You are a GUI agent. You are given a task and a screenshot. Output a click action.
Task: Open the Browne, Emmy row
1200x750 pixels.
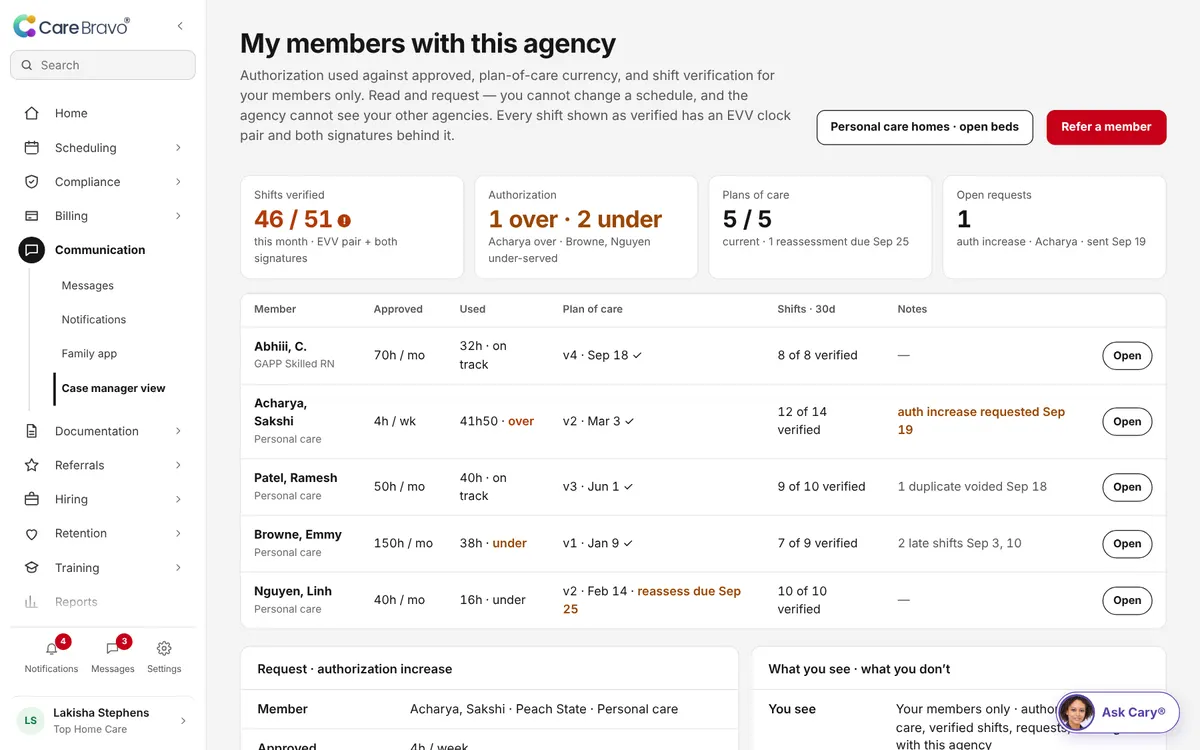1127,544
